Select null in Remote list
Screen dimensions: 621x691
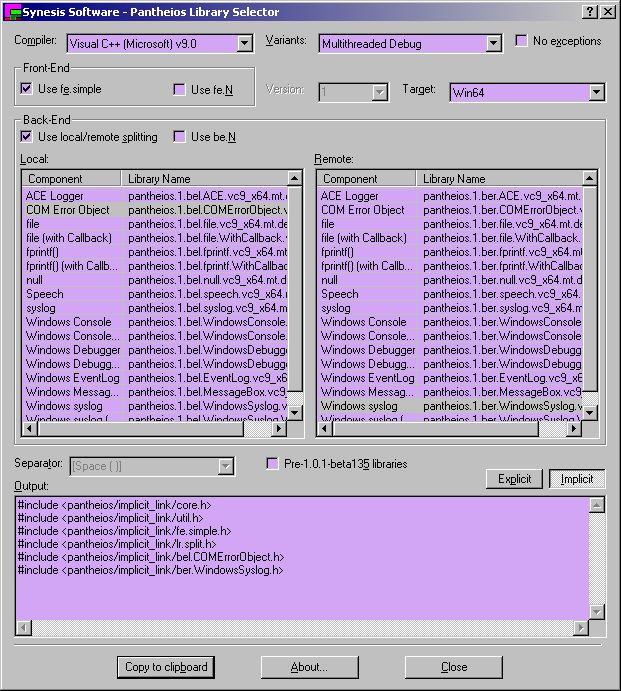coord(450,280)
